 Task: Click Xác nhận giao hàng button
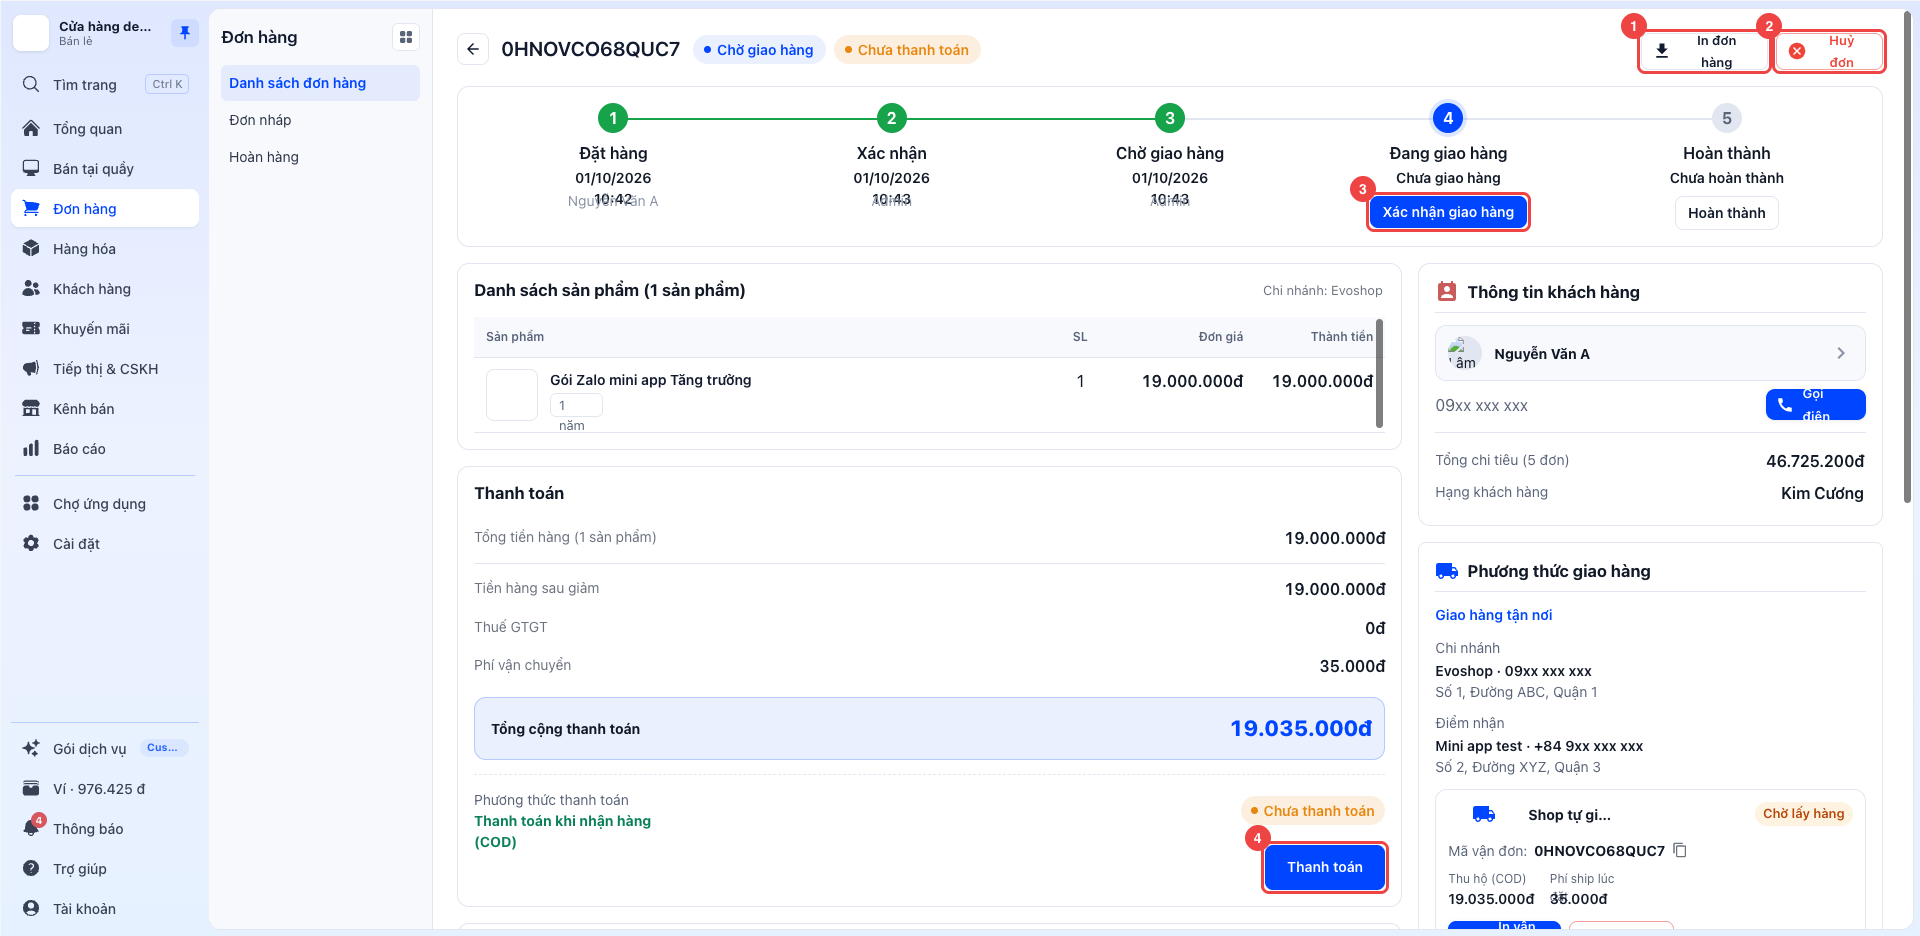click(1448, 212)
